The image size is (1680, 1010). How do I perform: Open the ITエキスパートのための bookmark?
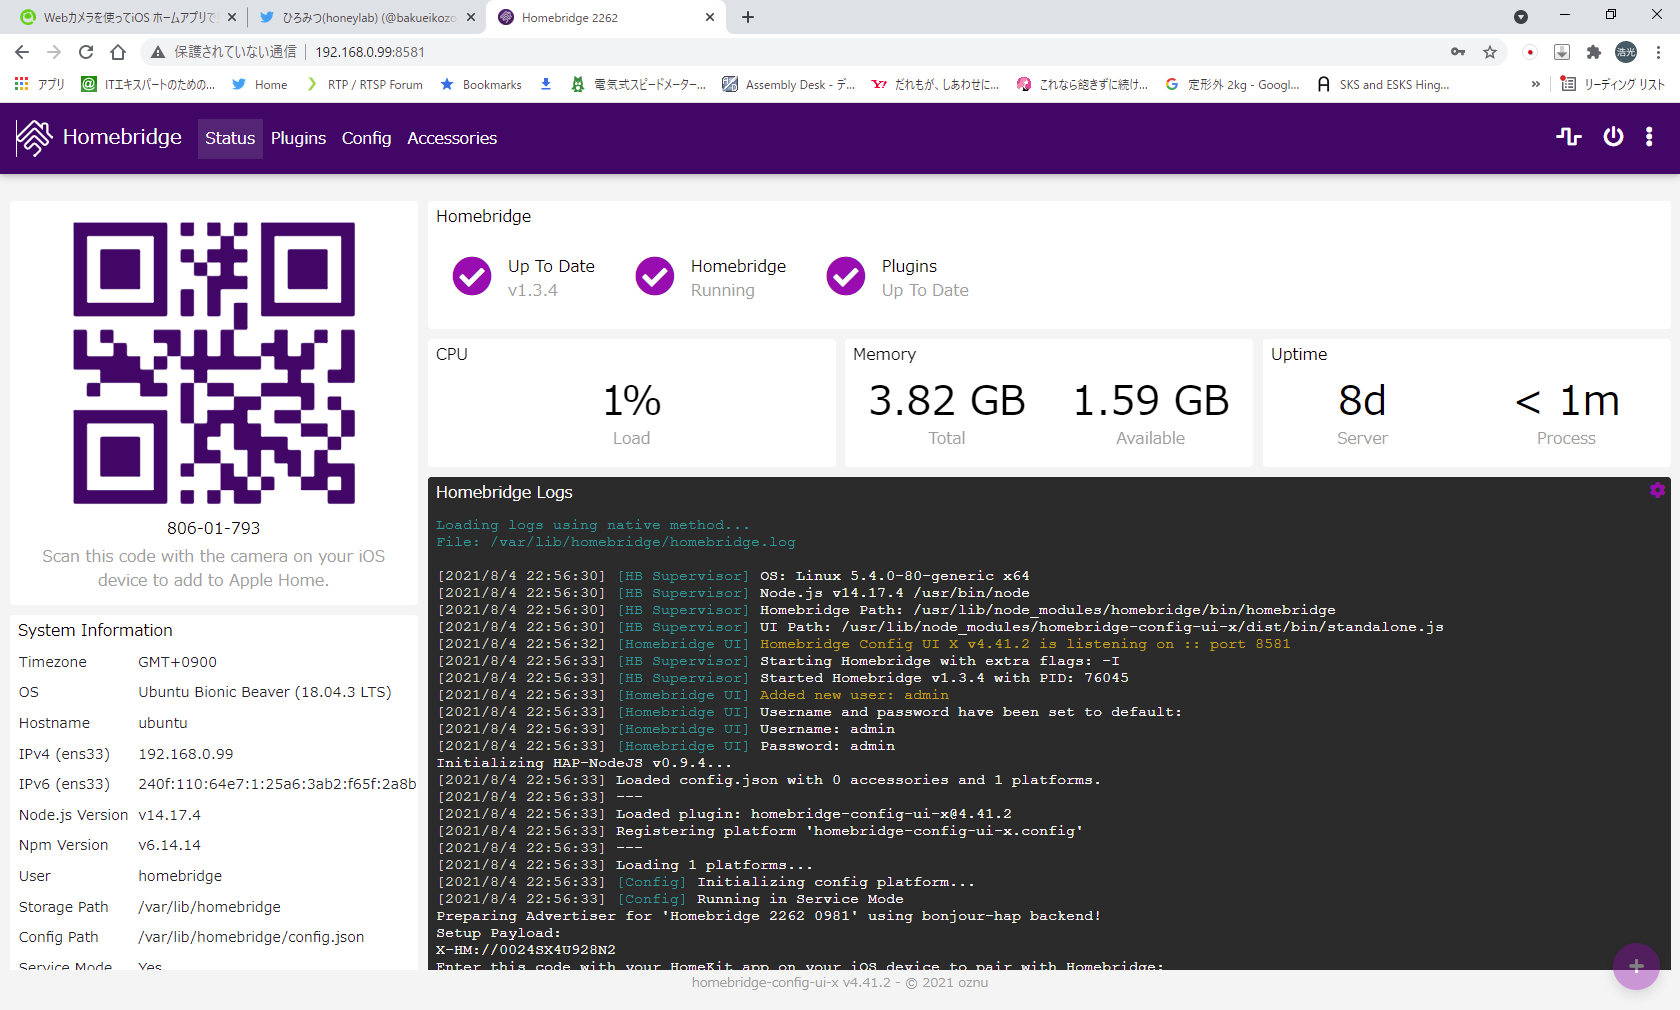[148, 85]
